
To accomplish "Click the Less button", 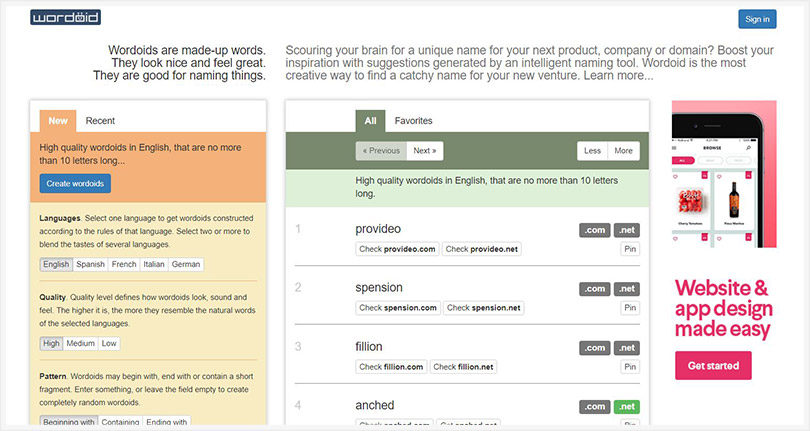I will pyautogui.click(x=593, y=151).
